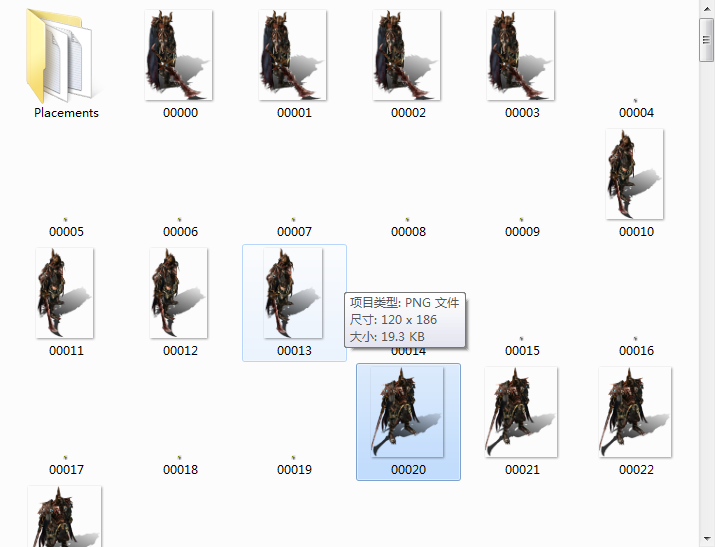Click the scrollbar up arrow
Image resolution: width=715 pixels, height=547 pixels.
707,9
